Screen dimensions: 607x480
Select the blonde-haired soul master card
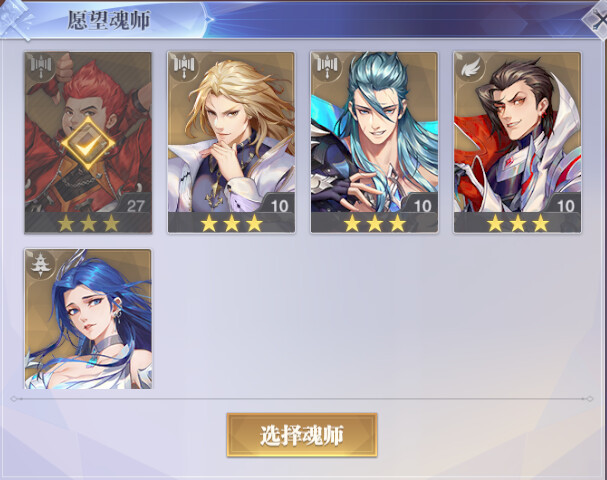[x=231, y=142]
